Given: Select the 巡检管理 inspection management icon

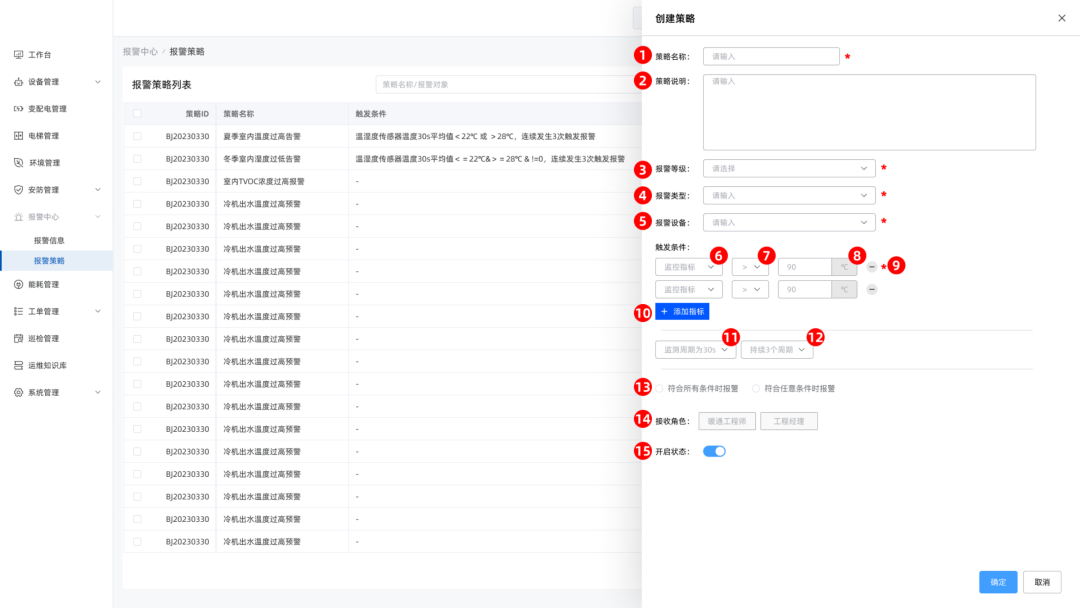Looking at the screenshot, I should 16,337.
